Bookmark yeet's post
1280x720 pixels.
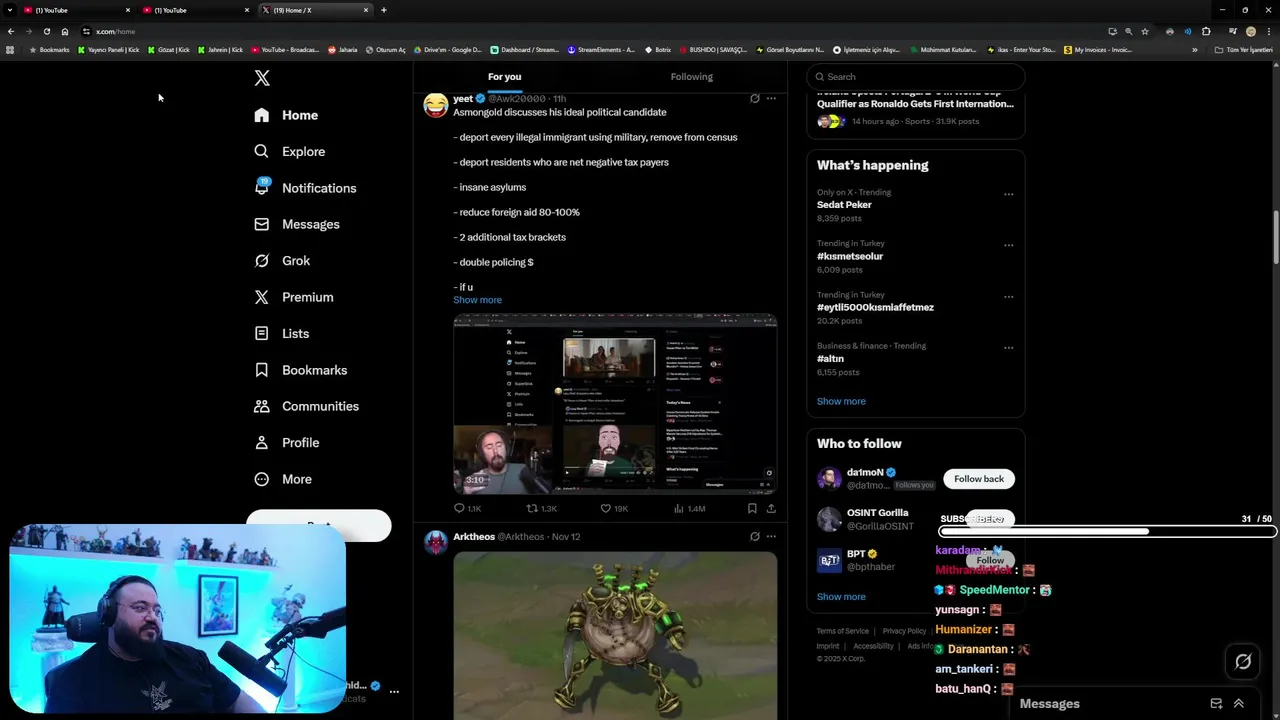752,509
